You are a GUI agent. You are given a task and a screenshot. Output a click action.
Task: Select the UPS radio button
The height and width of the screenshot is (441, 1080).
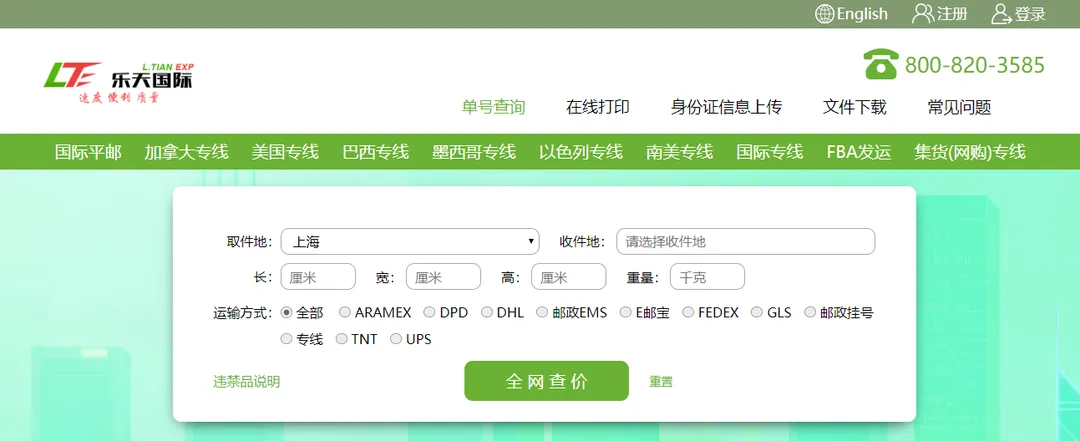395,338
